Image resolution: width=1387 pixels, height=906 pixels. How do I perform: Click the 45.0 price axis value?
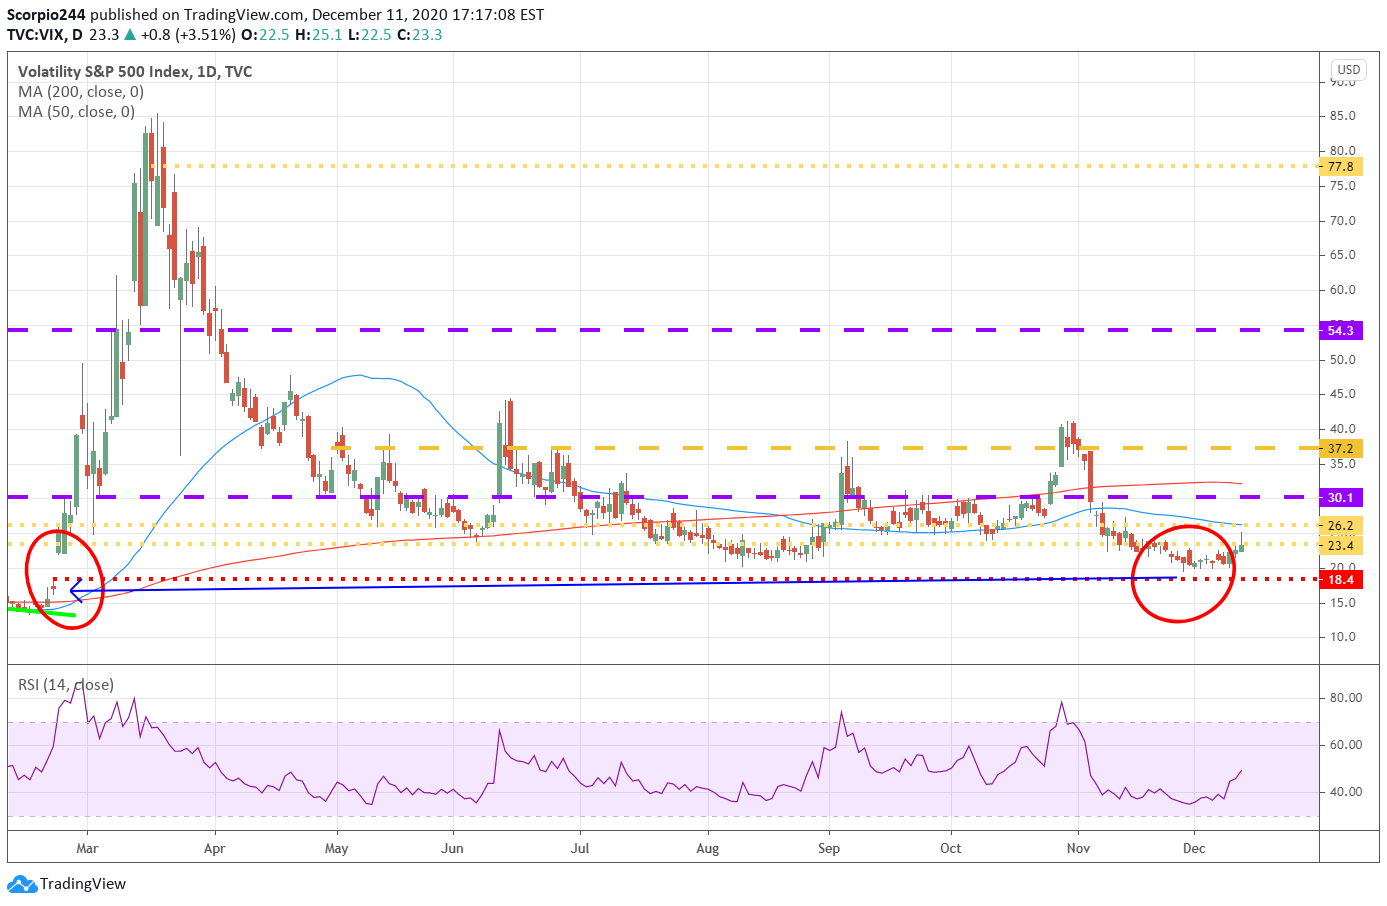(x=1343, y=394)
